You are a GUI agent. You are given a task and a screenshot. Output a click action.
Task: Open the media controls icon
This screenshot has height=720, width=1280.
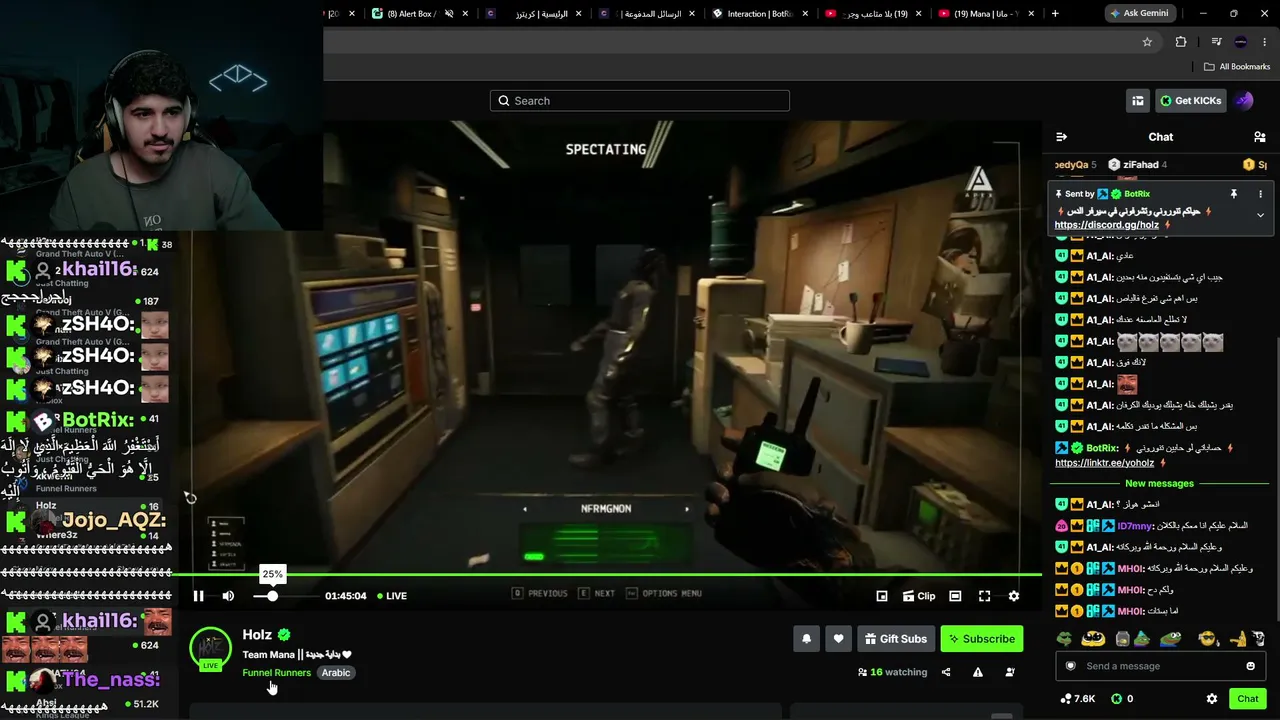pyautogui.click(x=1216, y=42)
